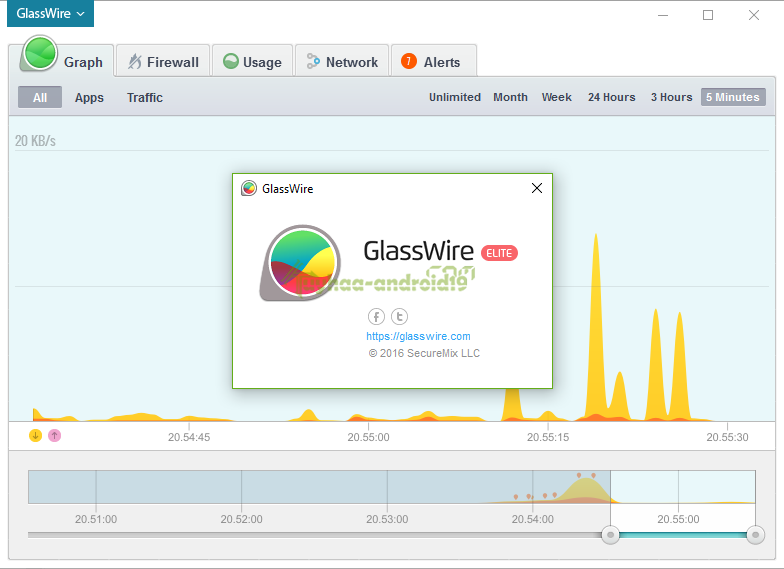Set time range to Month
Image resolution: width=784 pixels, height=569 pixels.
[x=510, y=97]
